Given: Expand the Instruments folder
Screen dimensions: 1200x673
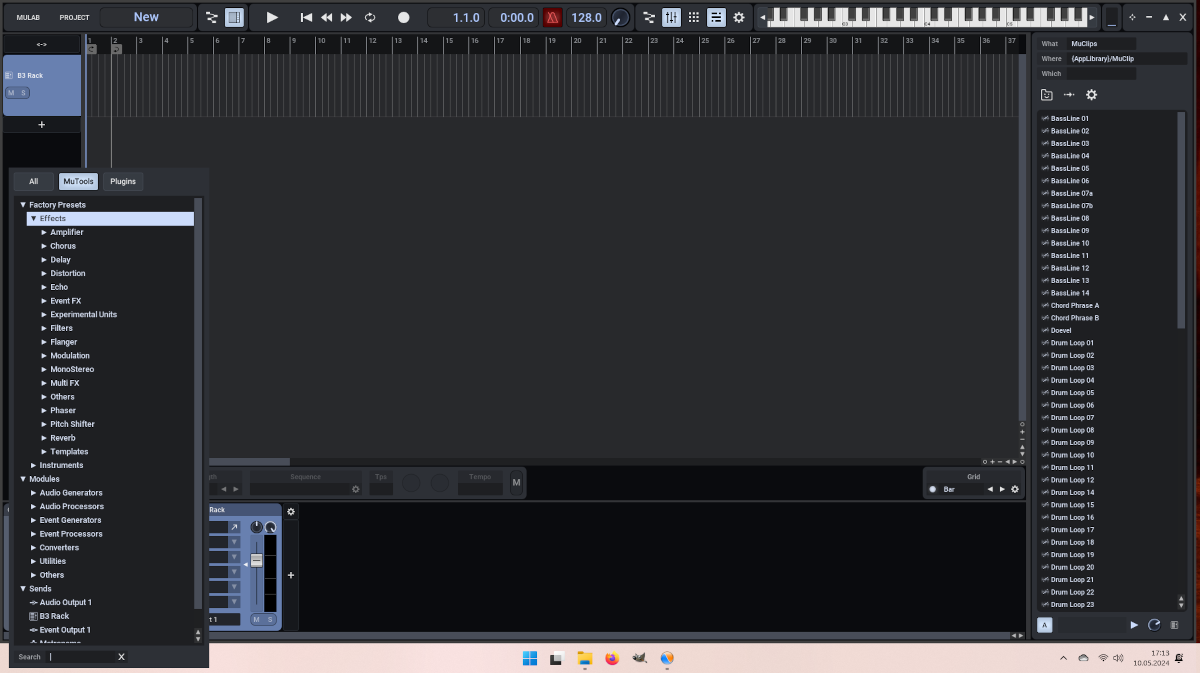Looking at the screenshot, I should (33, 465).
